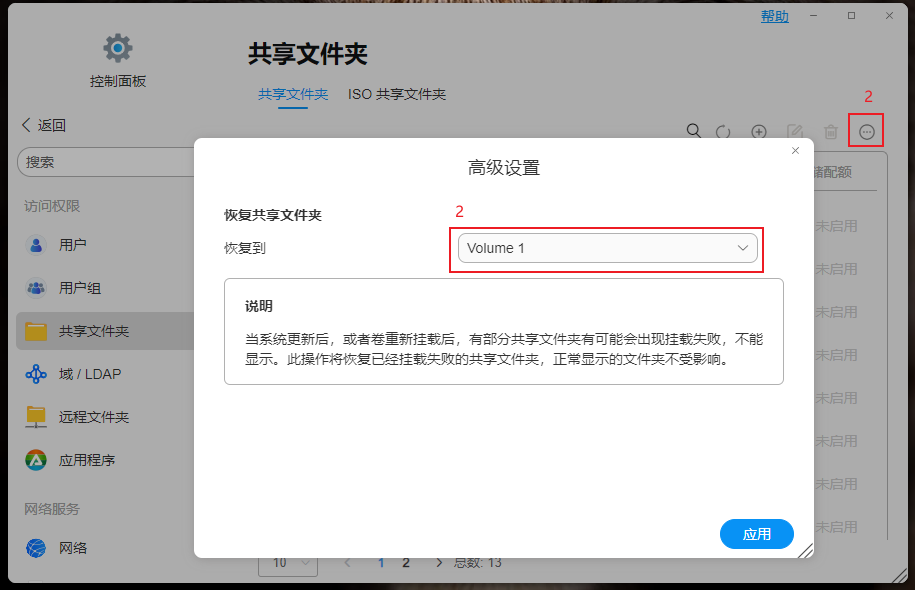Go back using the 返回 button

pyautogui.click(x=44, y=125)
